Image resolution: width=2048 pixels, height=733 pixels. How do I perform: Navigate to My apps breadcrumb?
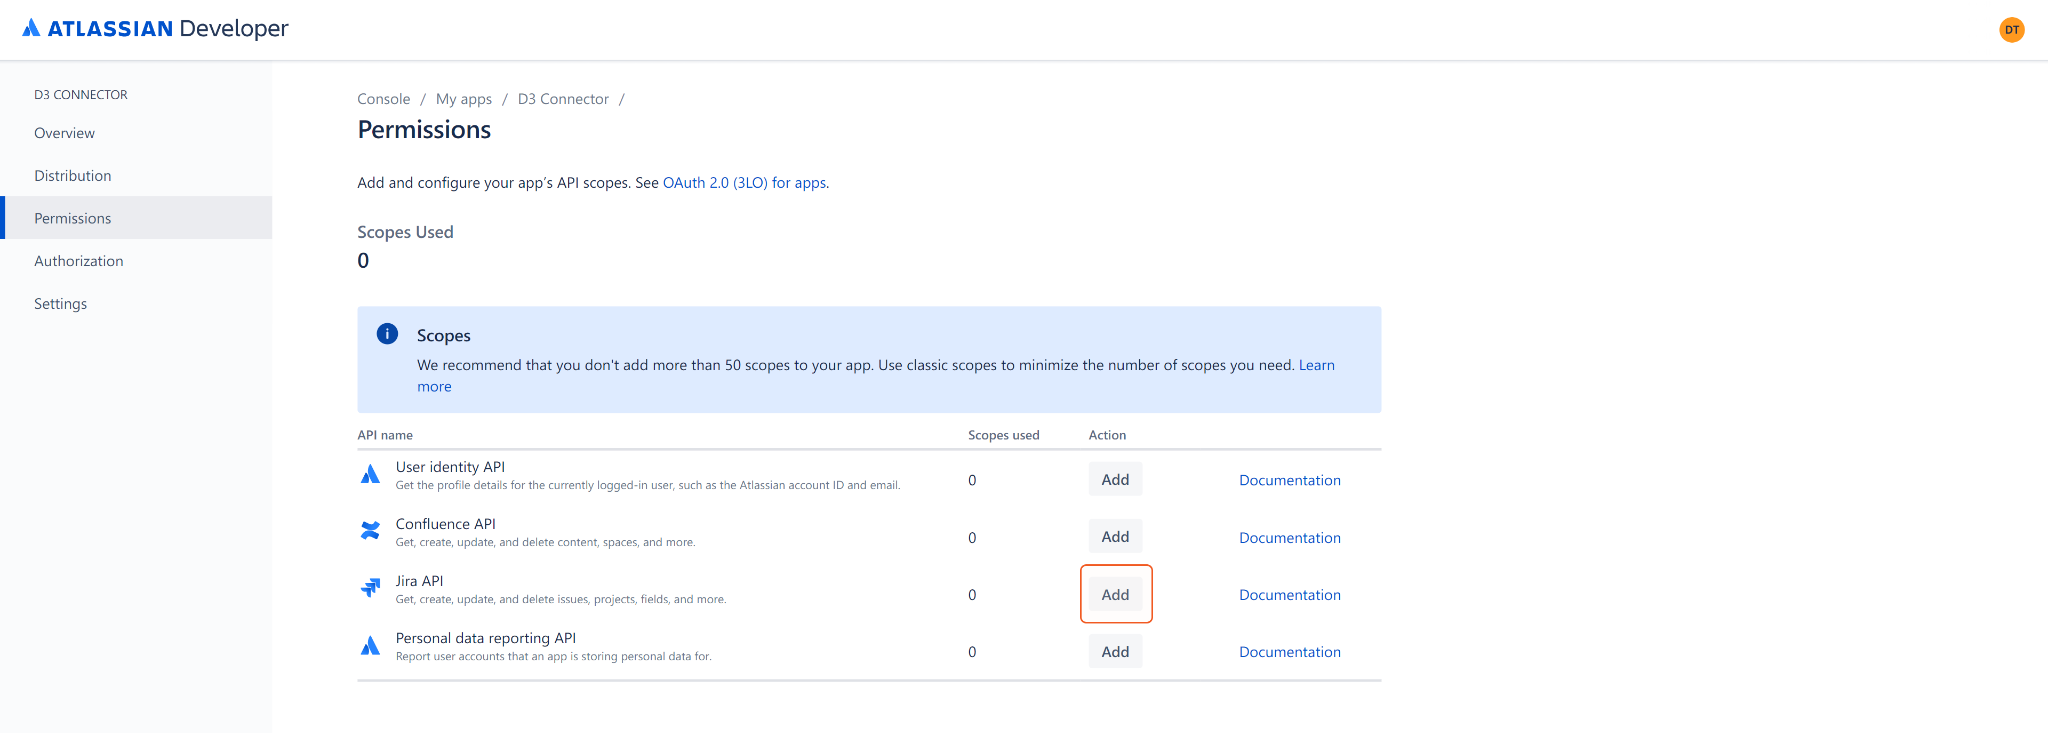point(463,99)
